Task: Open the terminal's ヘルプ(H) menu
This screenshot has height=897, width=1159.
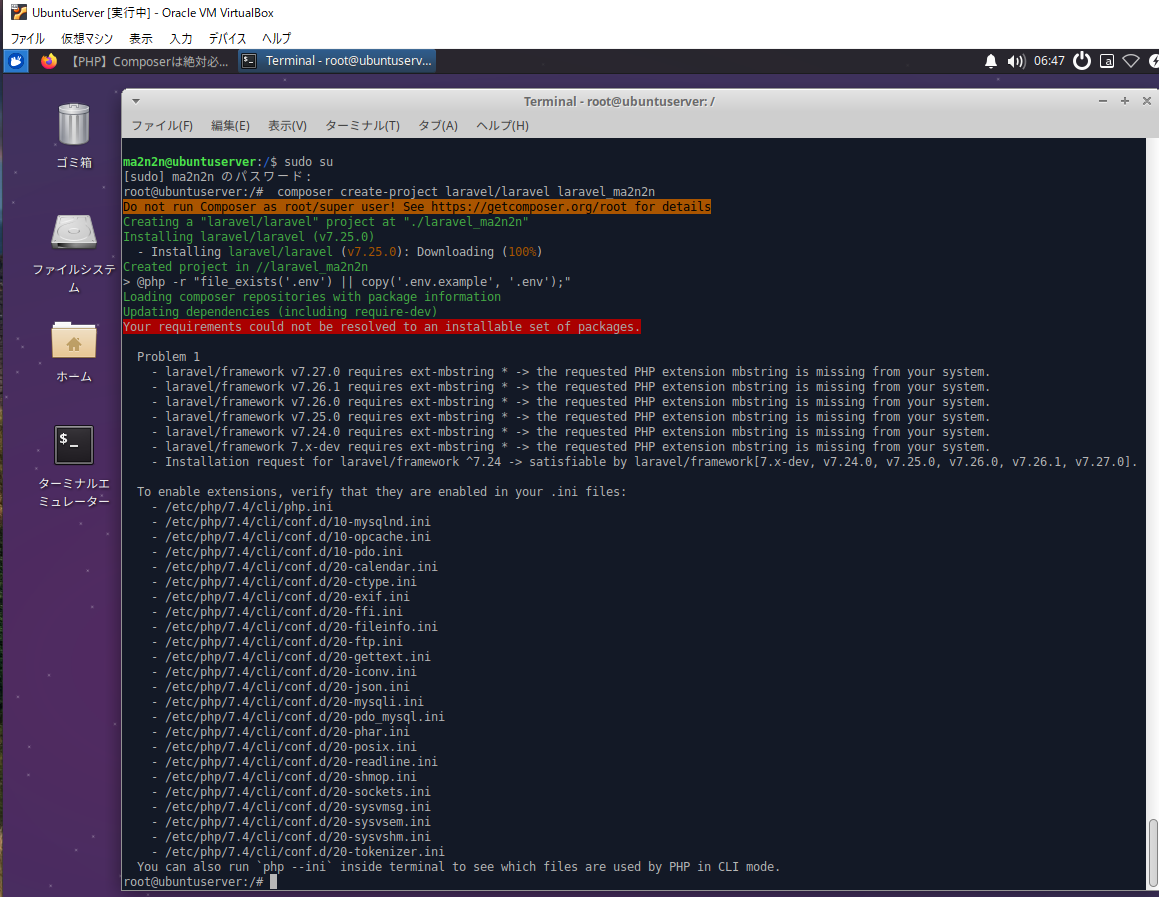Action: point(502,126)
